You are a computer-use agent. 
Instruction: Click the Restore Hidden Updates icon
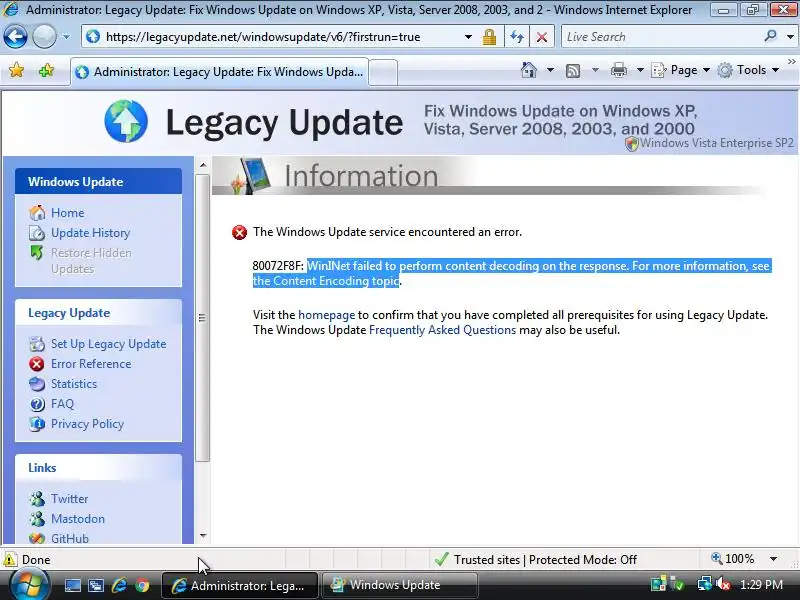pyautogui.click(x=37, y=253)
